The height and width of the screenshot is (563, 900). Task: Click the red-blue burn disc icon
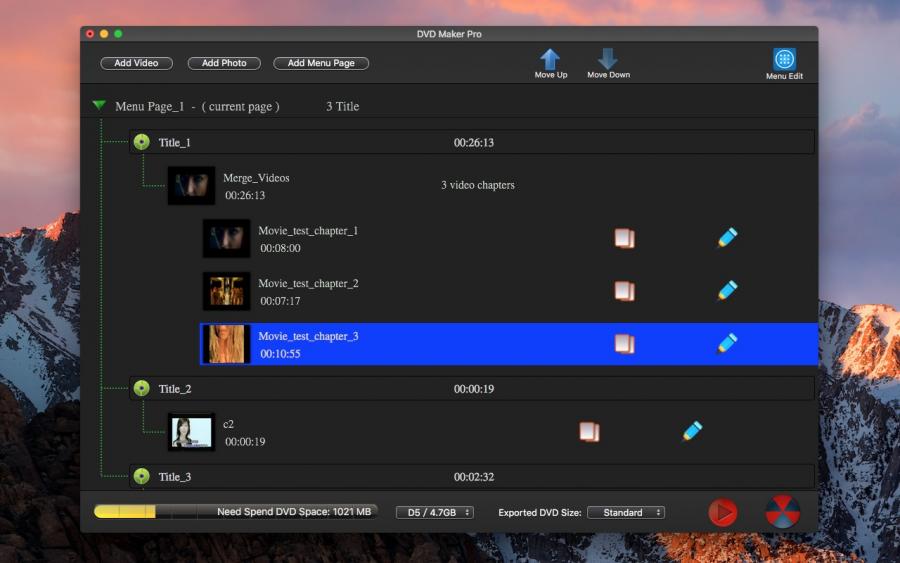(x=782, y=511)
